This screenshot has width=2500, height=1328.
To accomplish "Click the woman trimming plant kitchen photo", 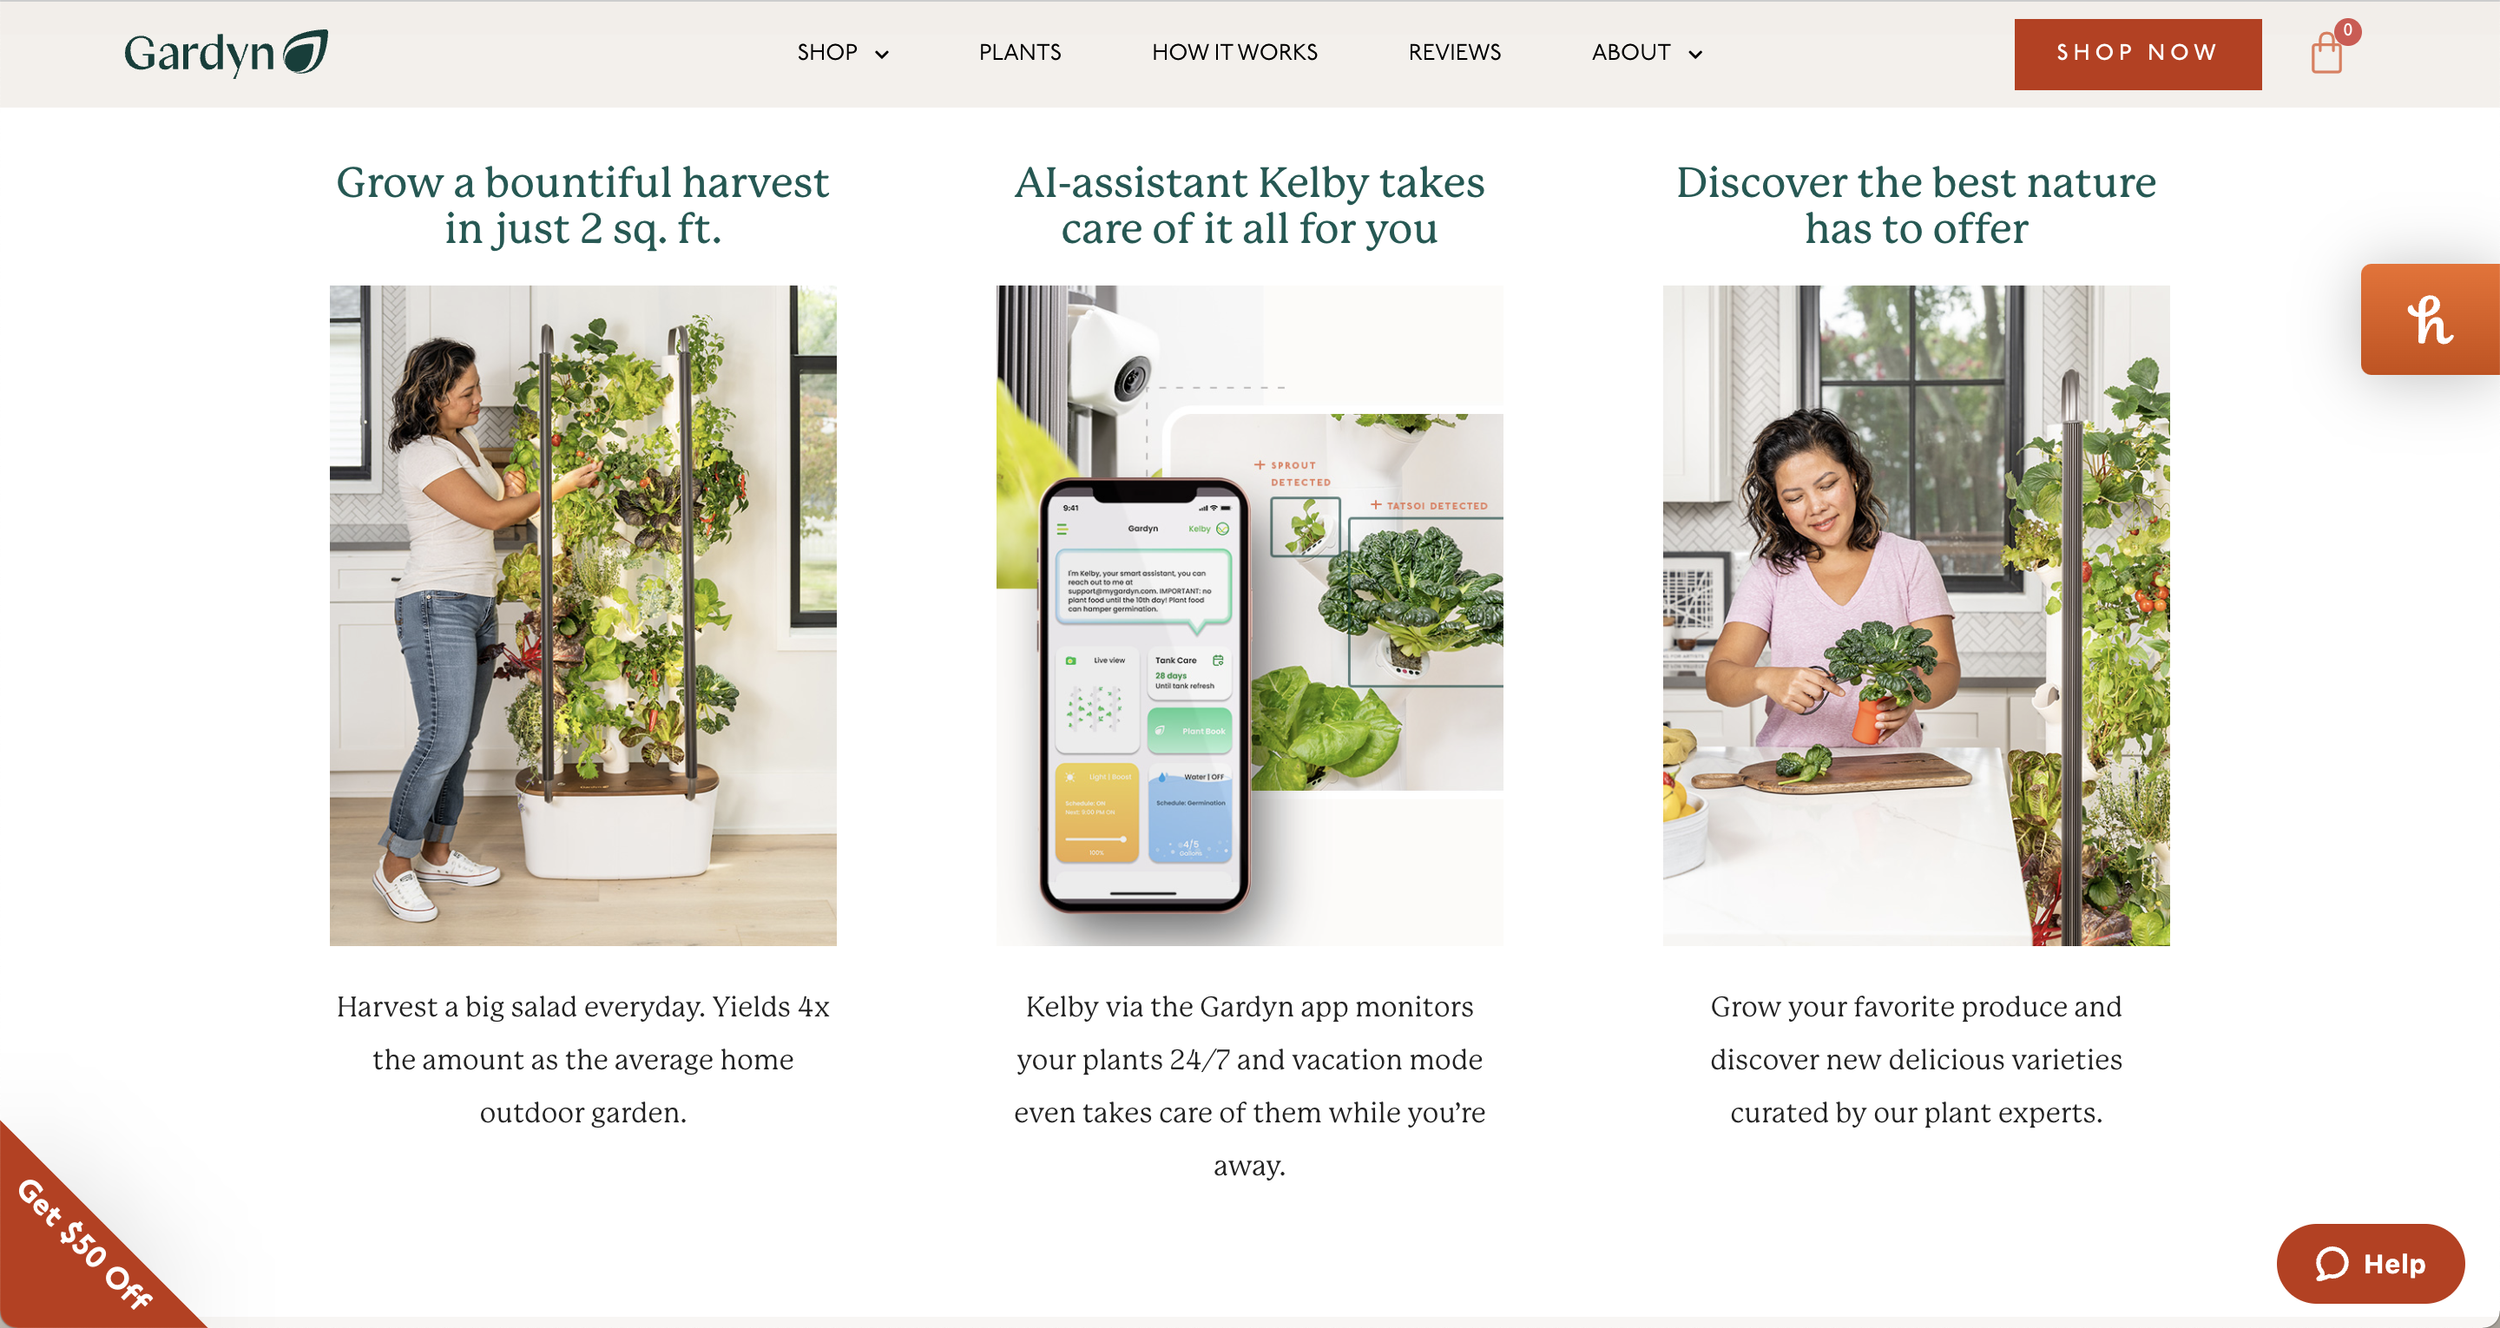I will click(x=1916, y=615).
